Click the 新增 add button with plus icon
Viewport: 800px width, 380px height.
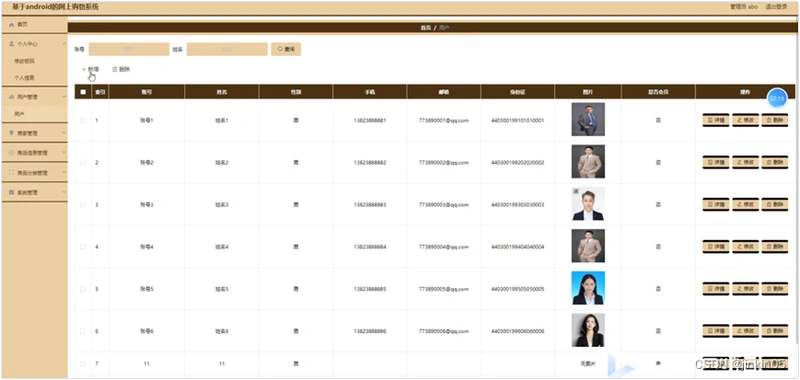[90, 69]
